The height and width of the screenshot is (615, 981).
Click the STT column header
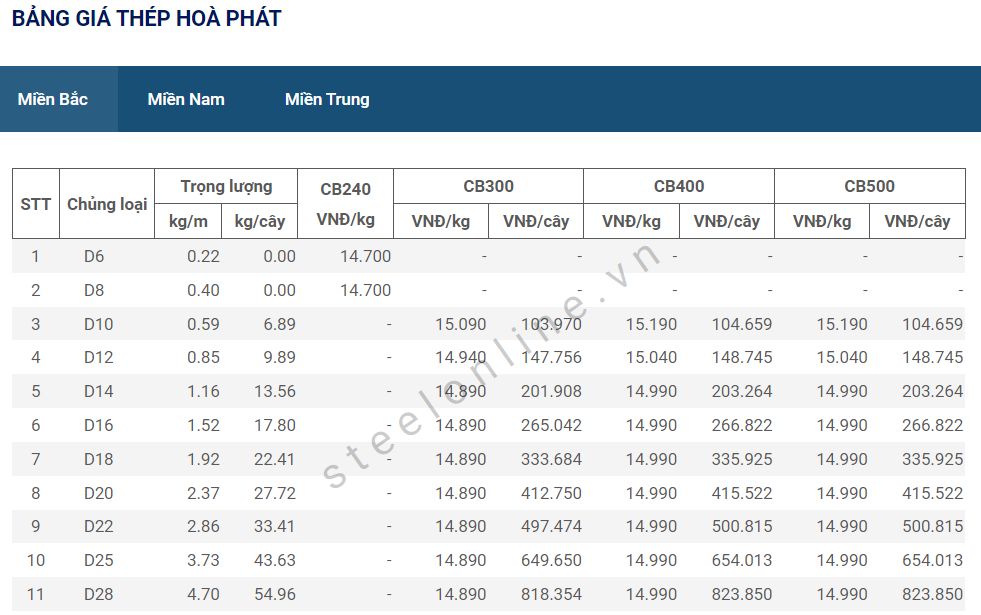[x=36, y=204]
